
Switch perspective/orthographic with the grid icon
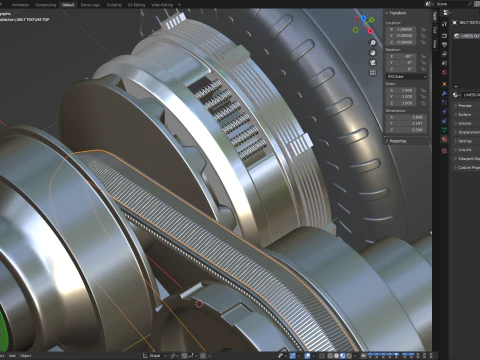click(373, 72)
